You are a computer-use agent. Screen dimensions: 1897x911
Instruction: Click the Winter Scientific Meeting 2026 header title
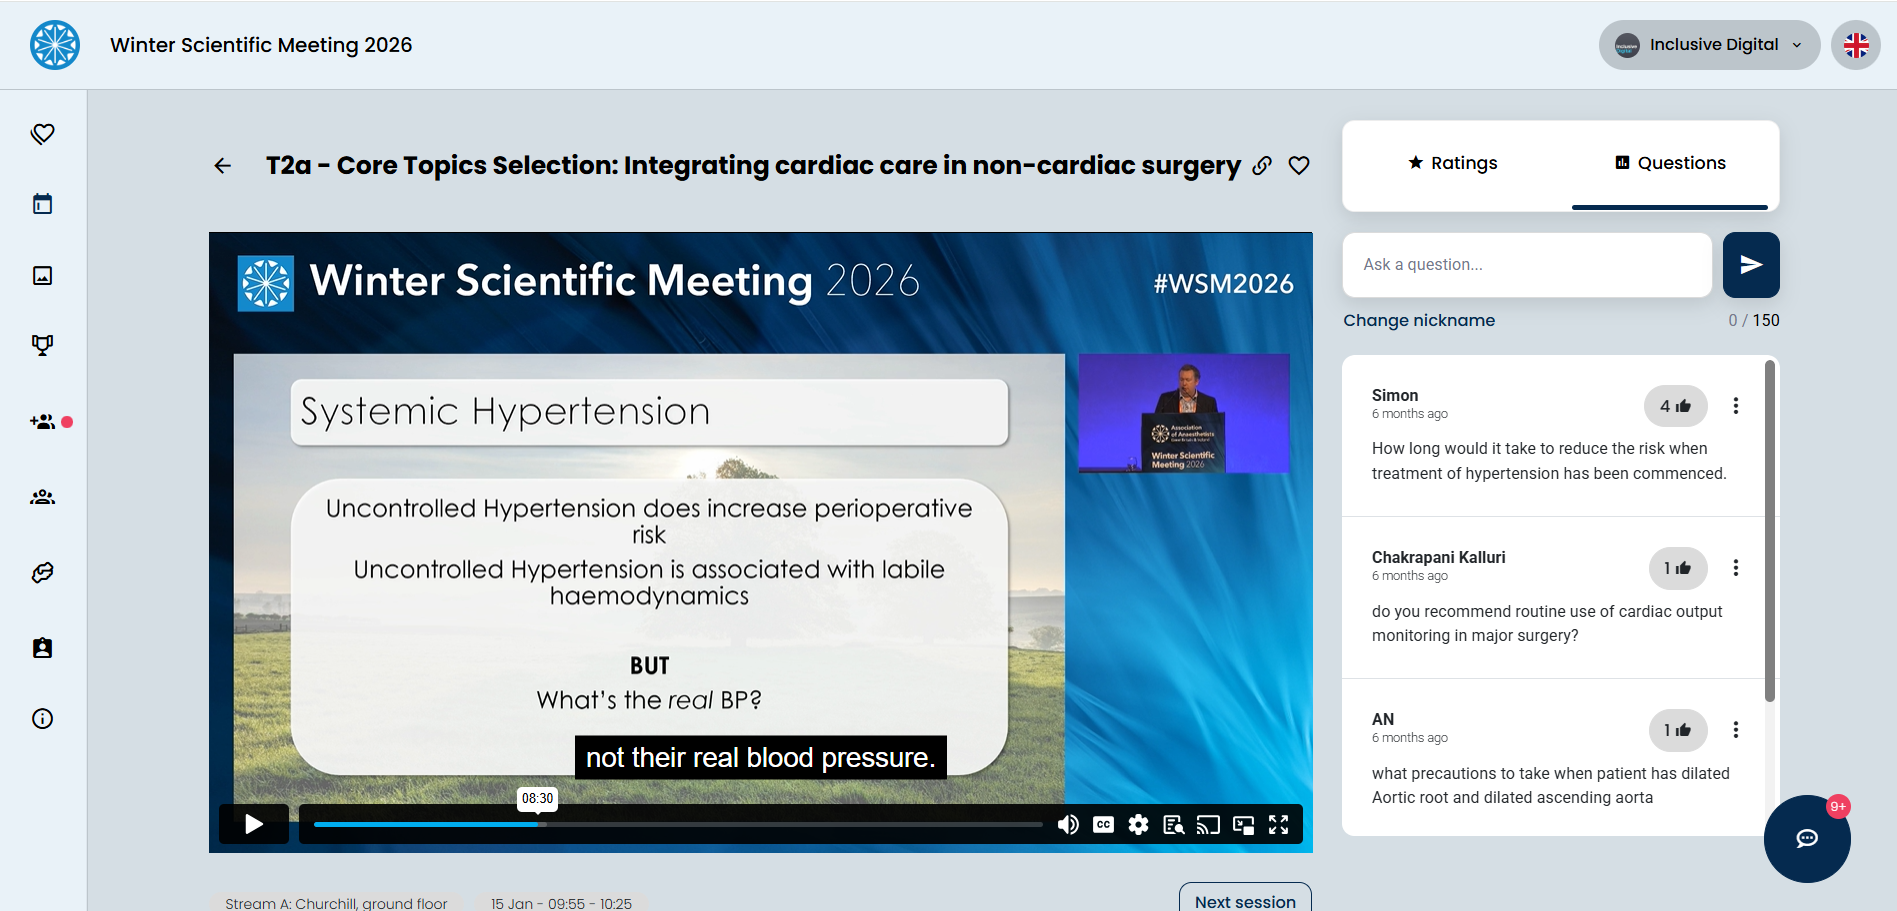pos(261,45)
